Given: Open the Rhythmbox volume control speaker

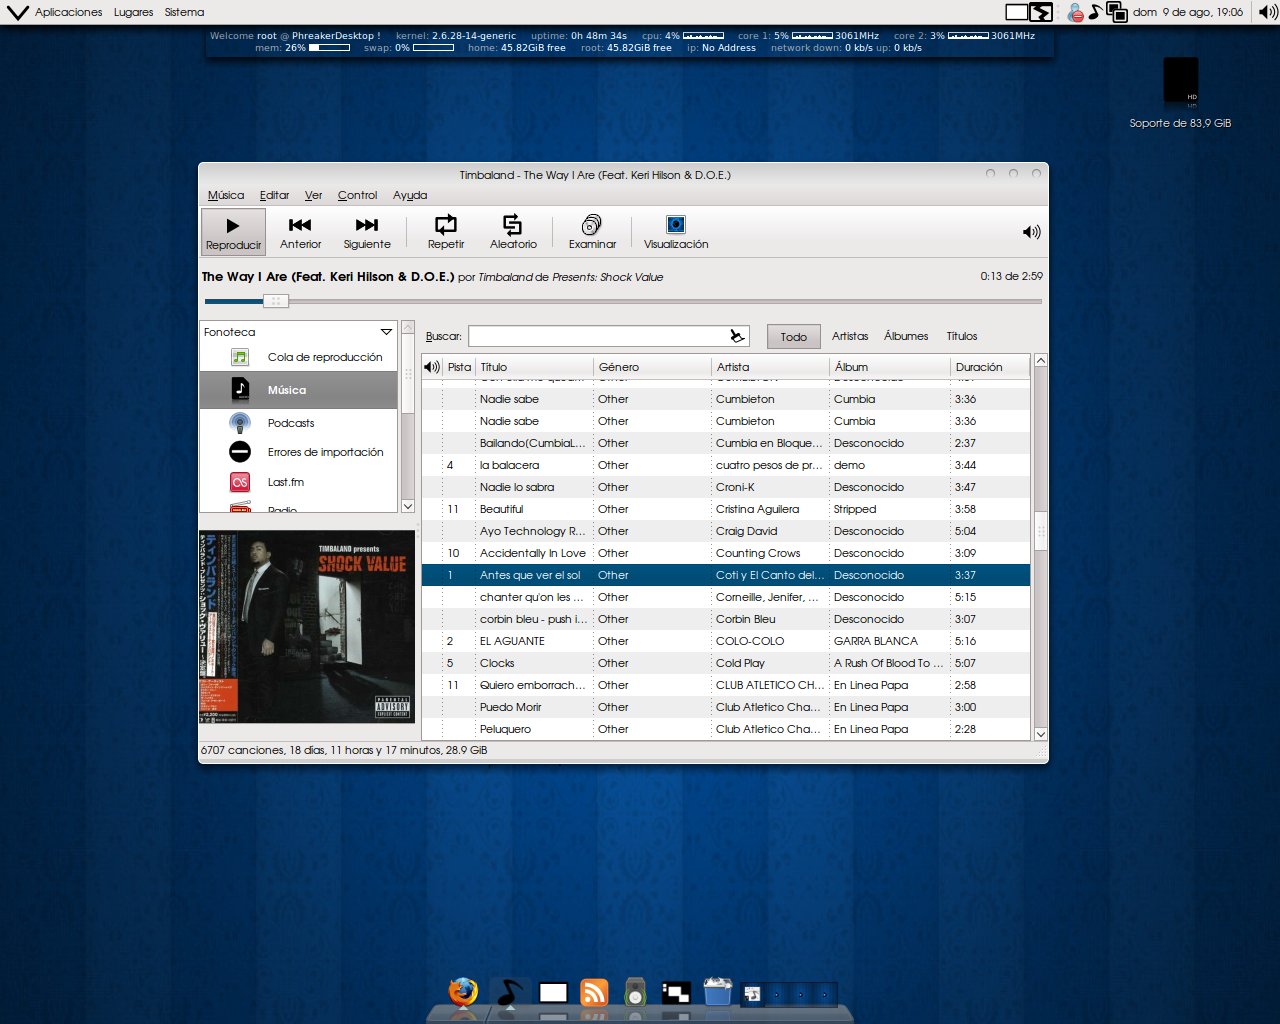Looking at the screenshot, I should pos(1031,232).
